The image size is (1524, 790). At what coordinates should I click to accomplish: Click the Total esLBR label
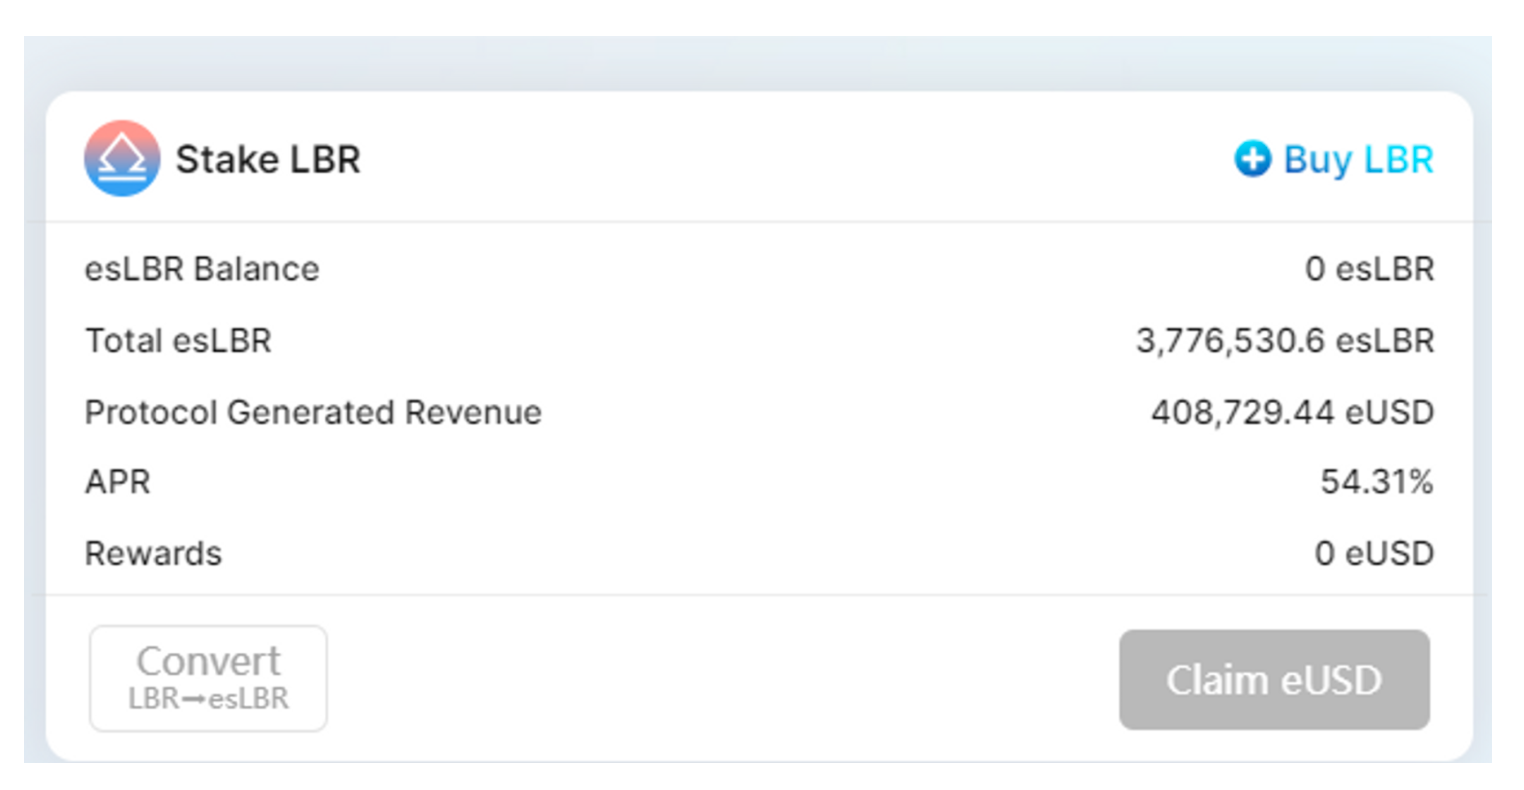pyautogui.click(x=178, y=341)
